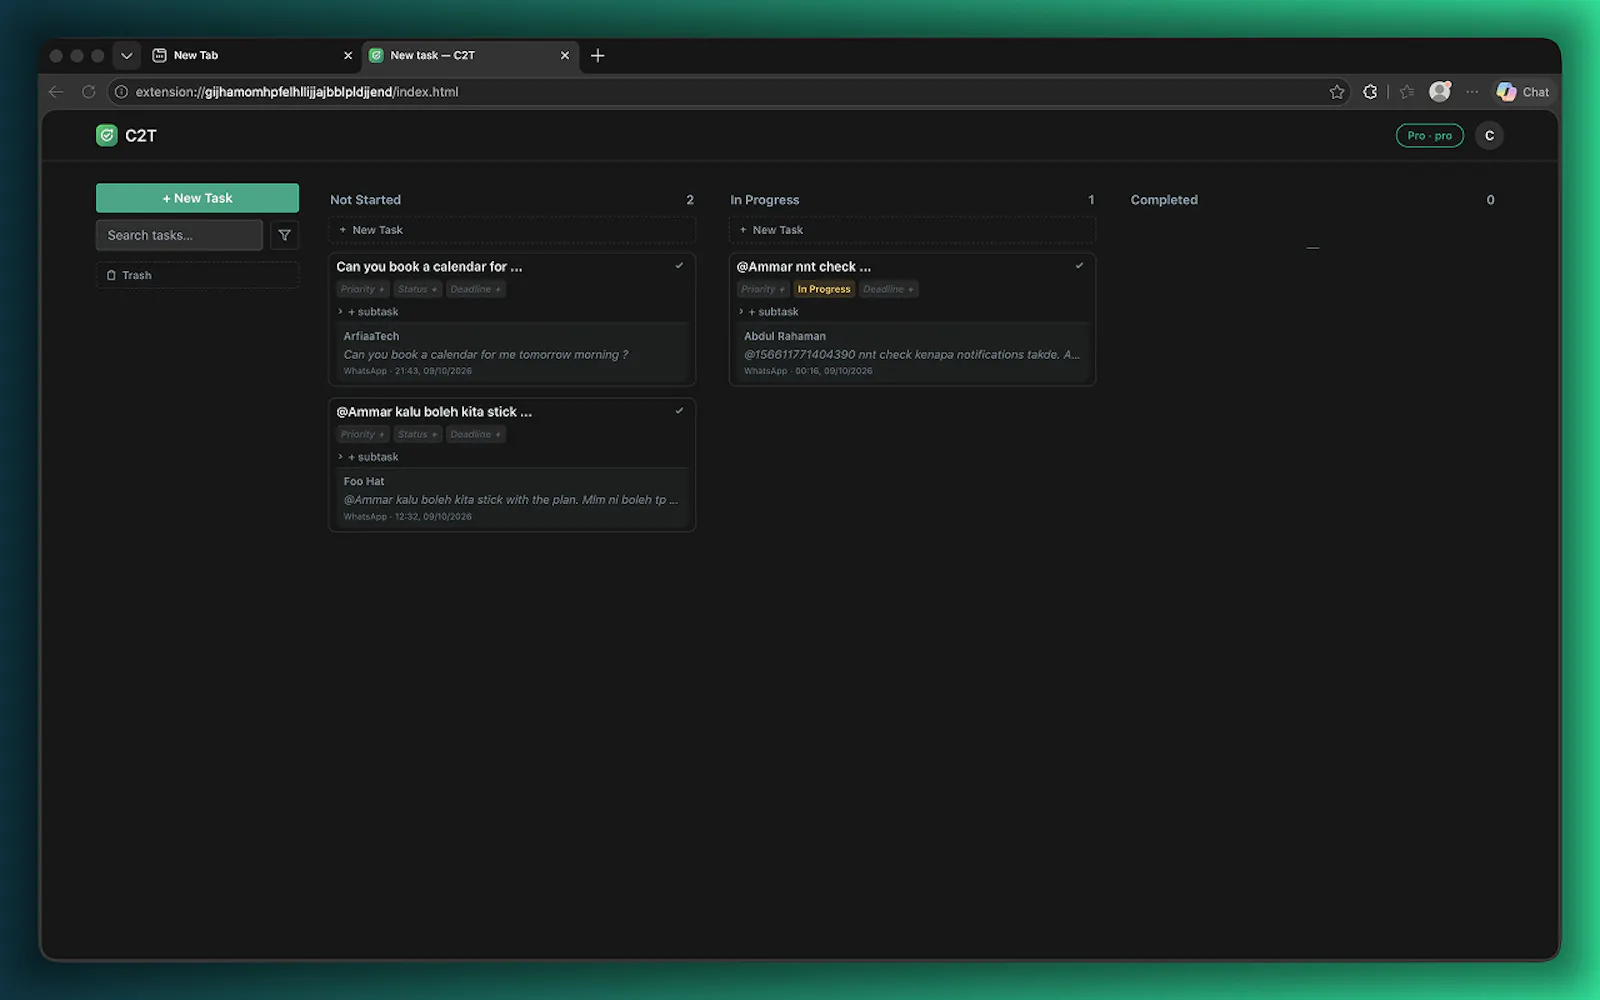
Task: View site information icon in address bar
Action: [121, 92]
